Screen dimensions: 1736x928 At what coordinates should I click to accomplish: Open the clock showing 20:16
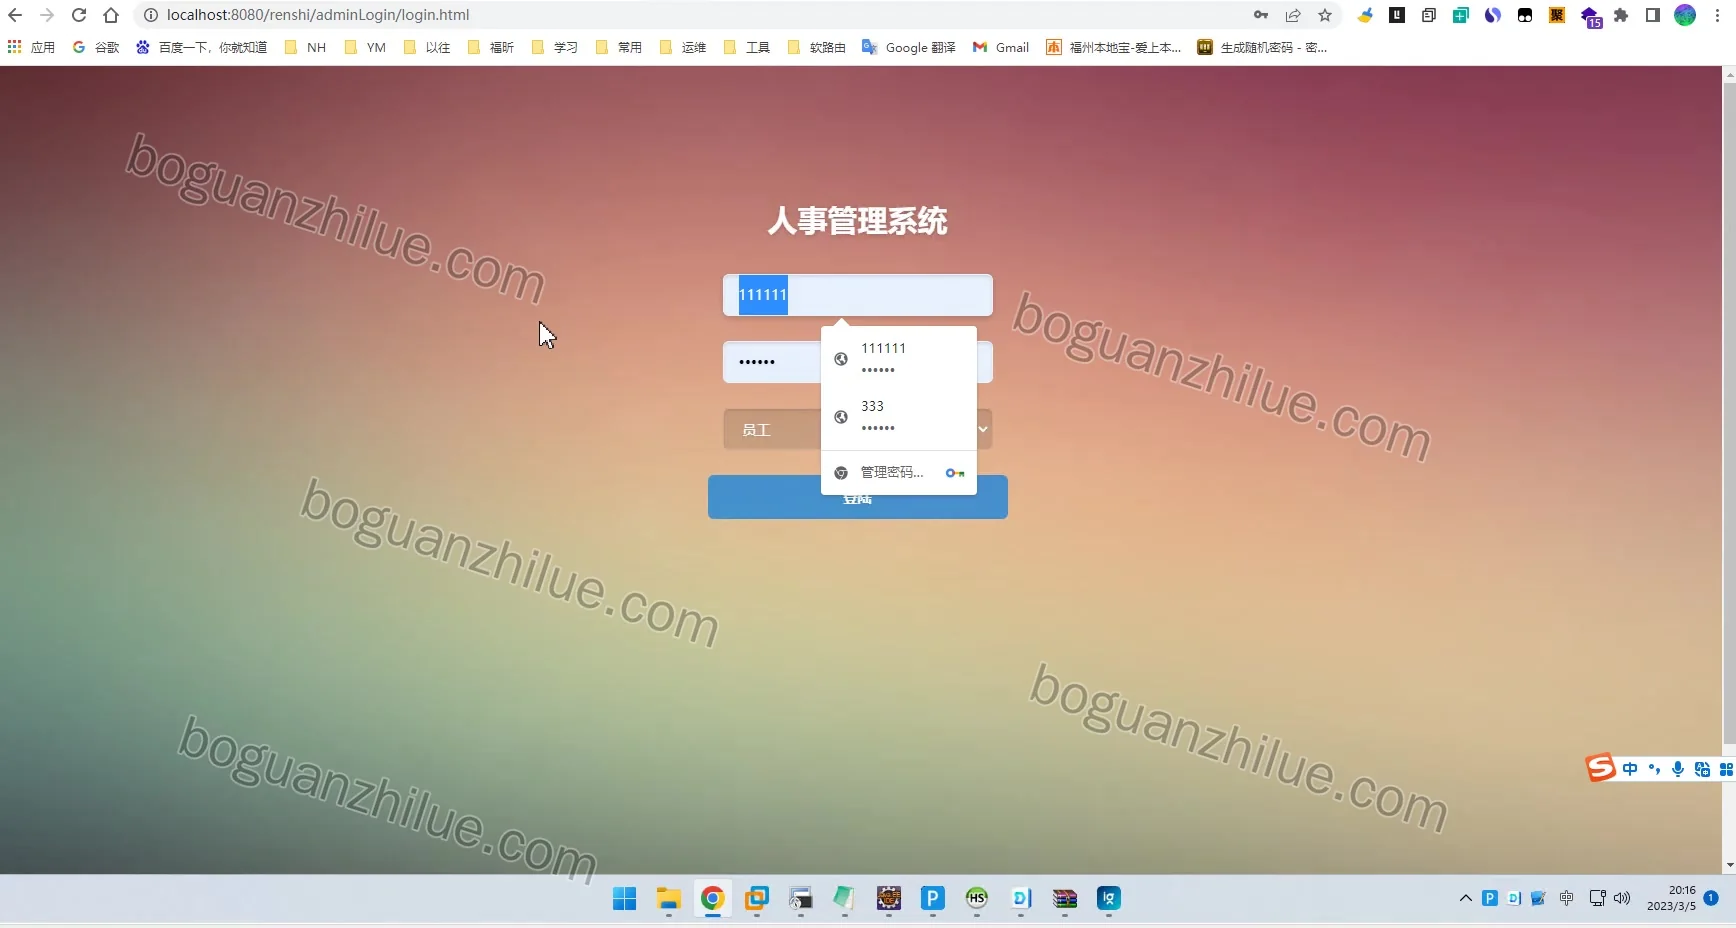[1671, 898]
